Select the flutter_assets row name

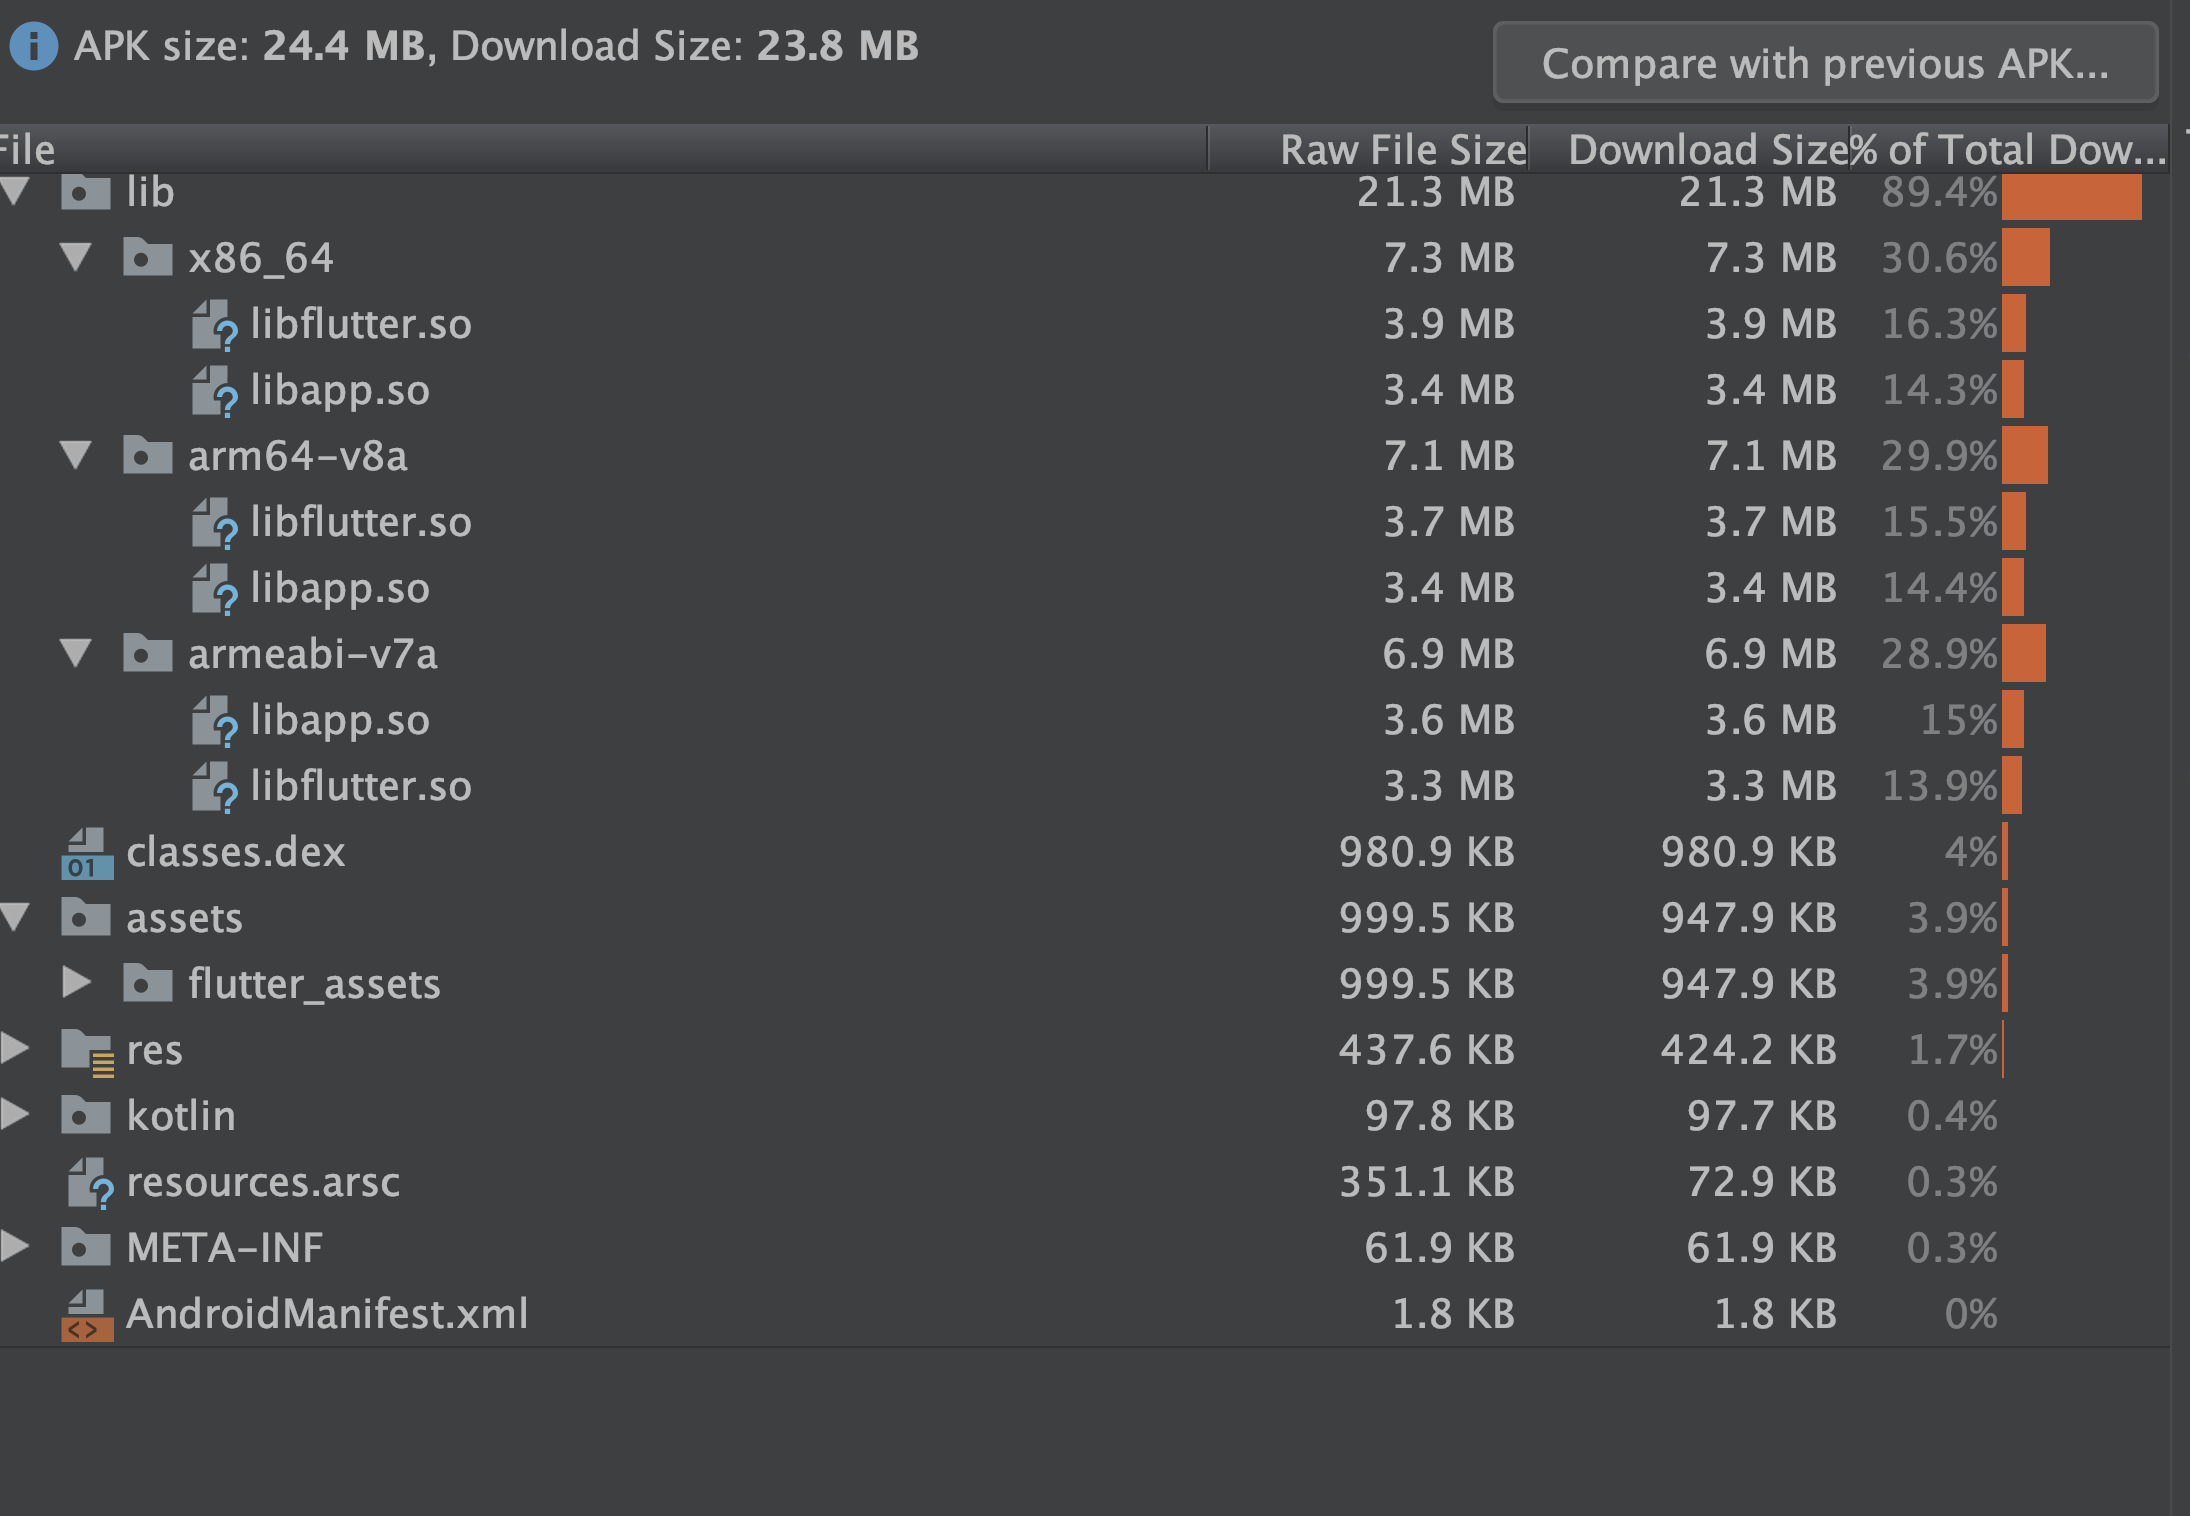[x=314, y=984]
